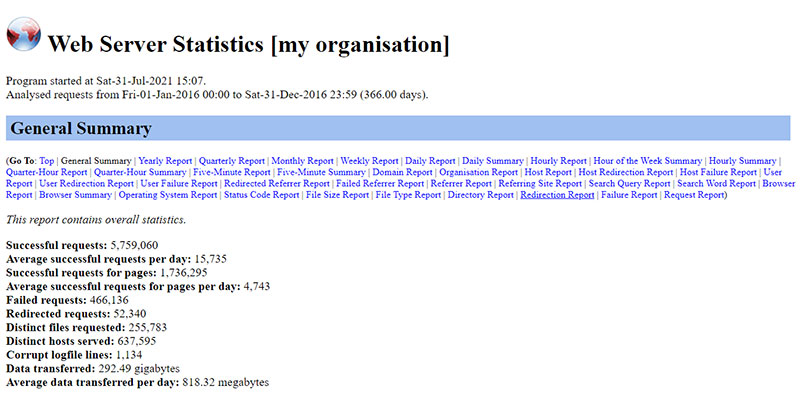The image size is (800, 396).
Task: Go to the Monthly Report
Action: (x=303, y=161)
